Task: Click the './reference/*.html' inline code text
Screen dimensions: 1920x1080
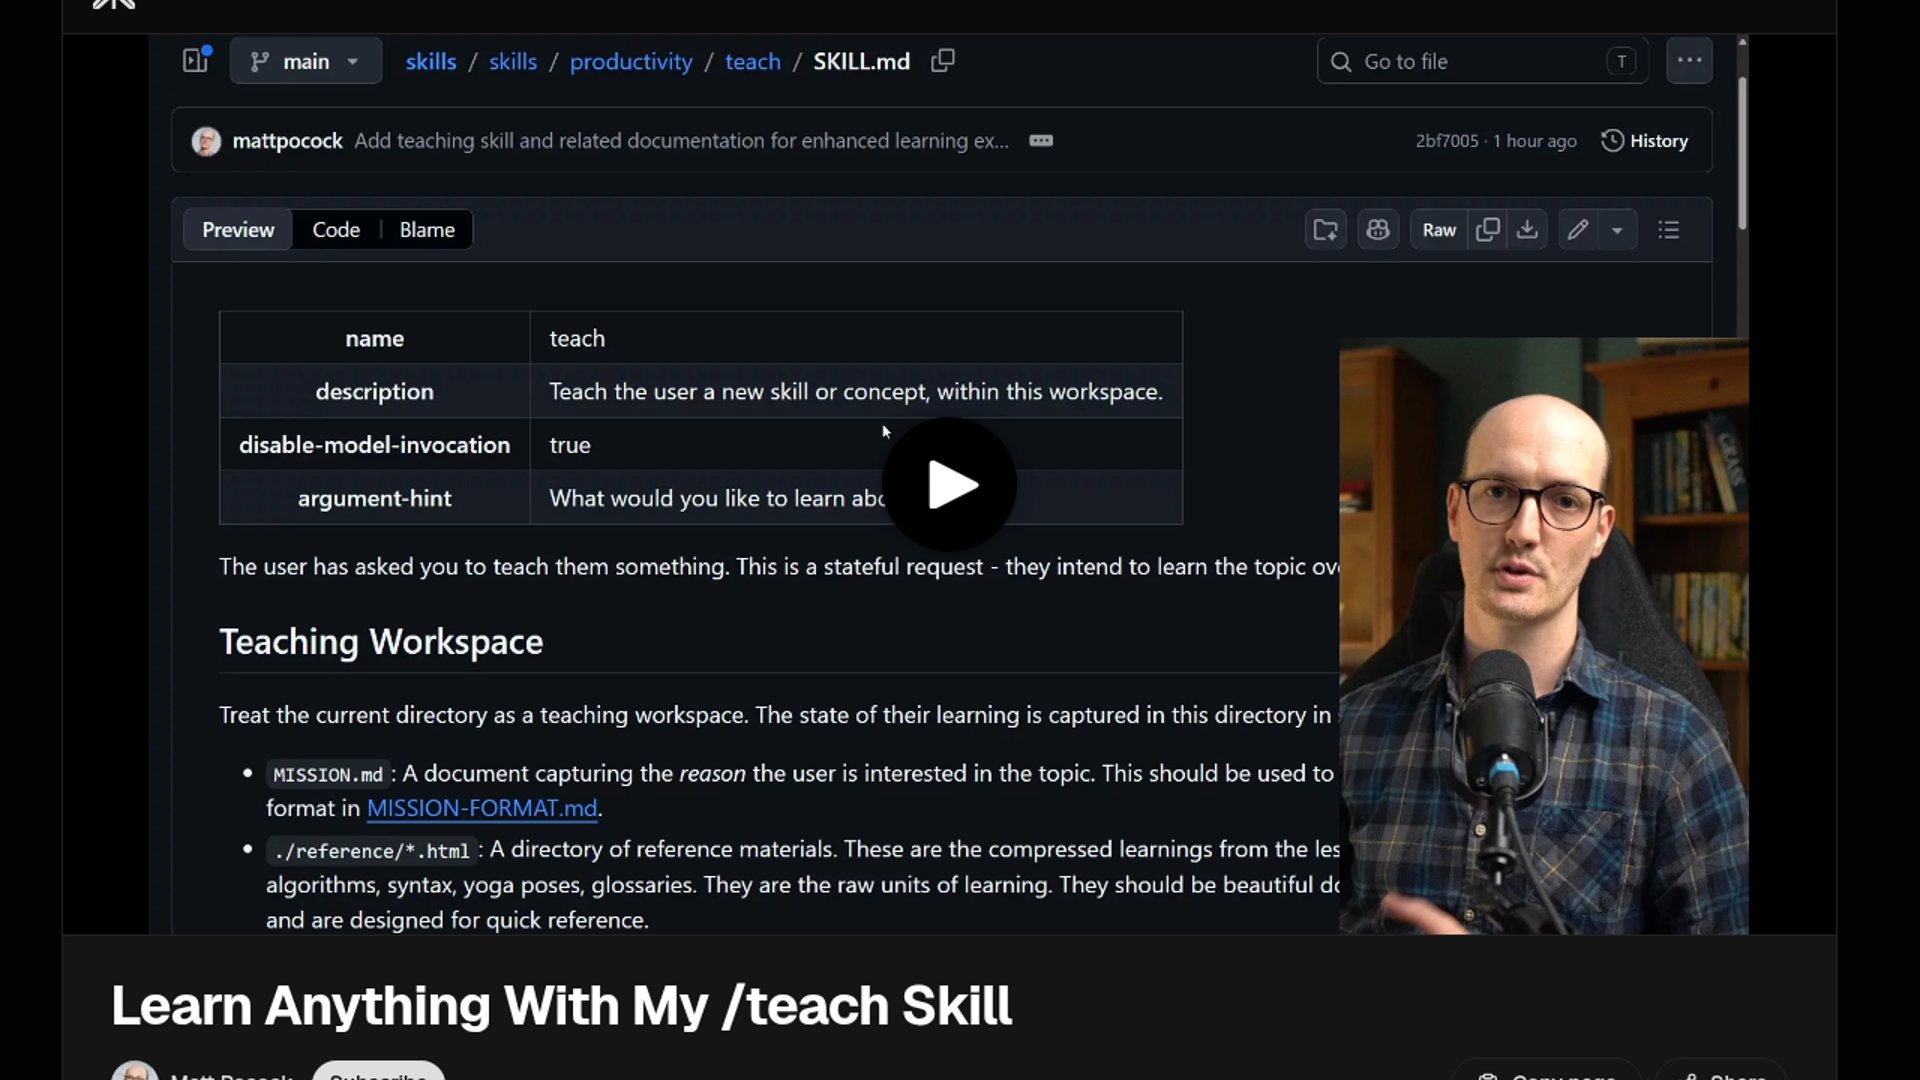Action: point(371,851)
